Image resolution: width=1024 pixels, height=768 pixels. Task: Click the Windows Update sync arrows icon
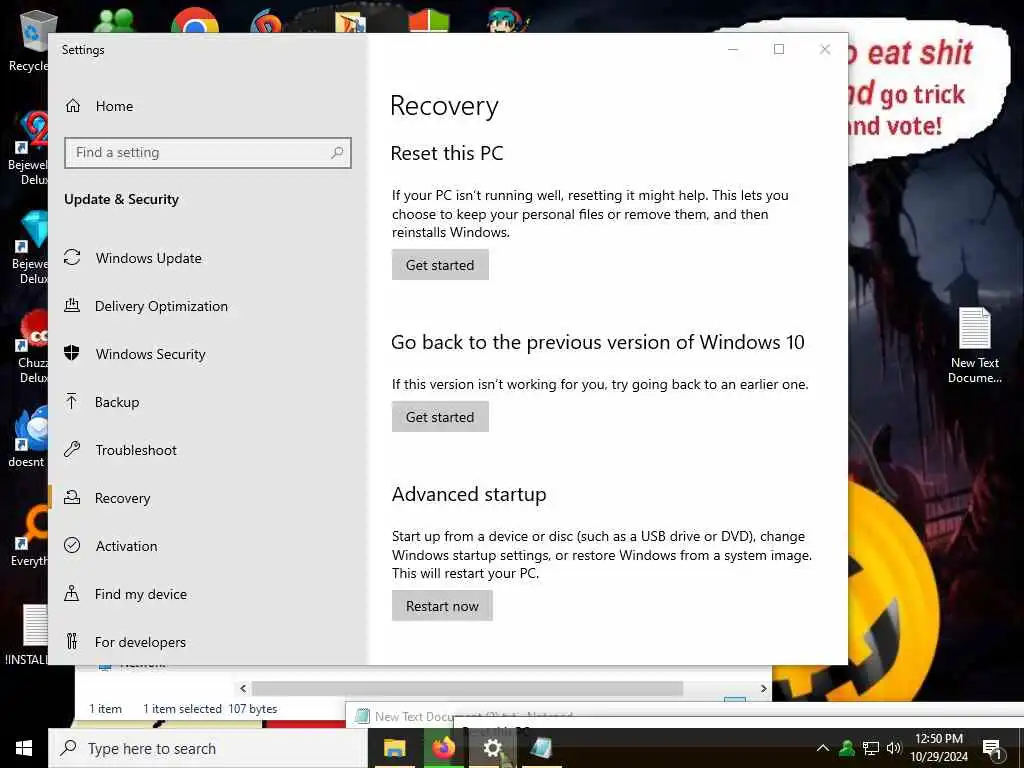pos(72,257)
